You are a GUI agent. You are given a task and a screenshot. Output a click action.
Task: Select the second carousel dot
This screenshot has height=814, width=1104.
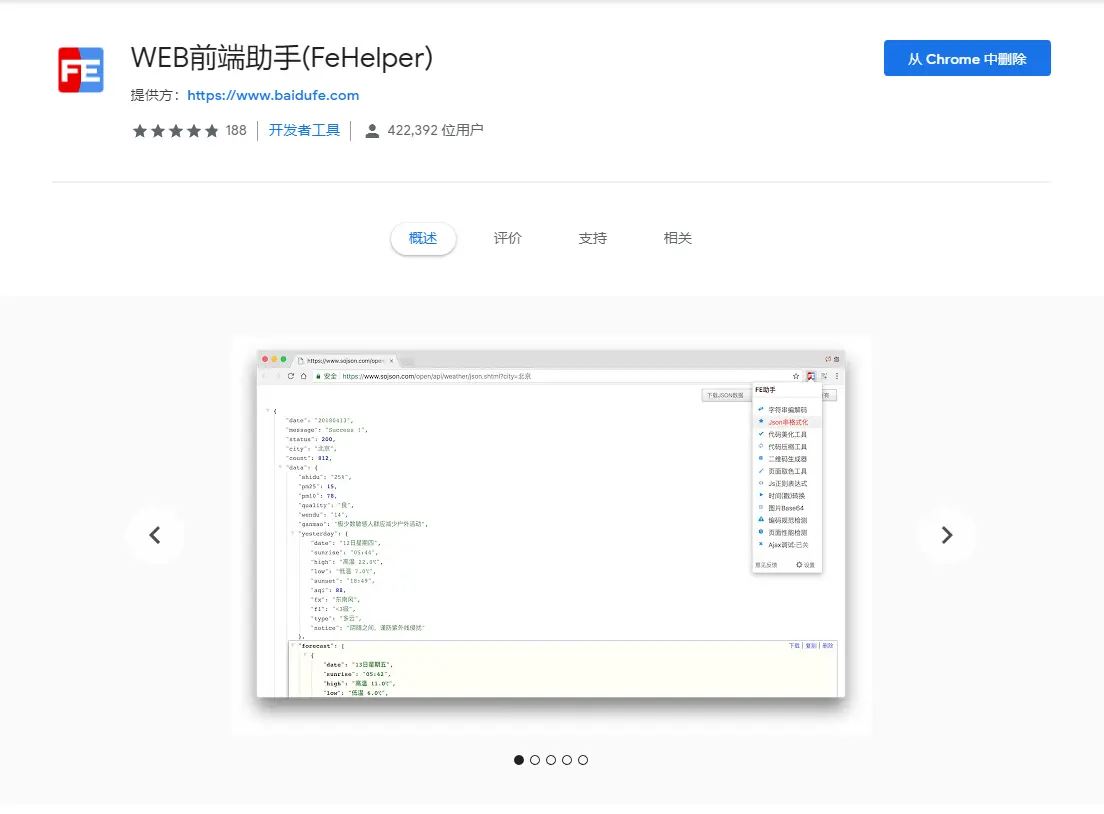pyautogui.click(x=535, y=760)
